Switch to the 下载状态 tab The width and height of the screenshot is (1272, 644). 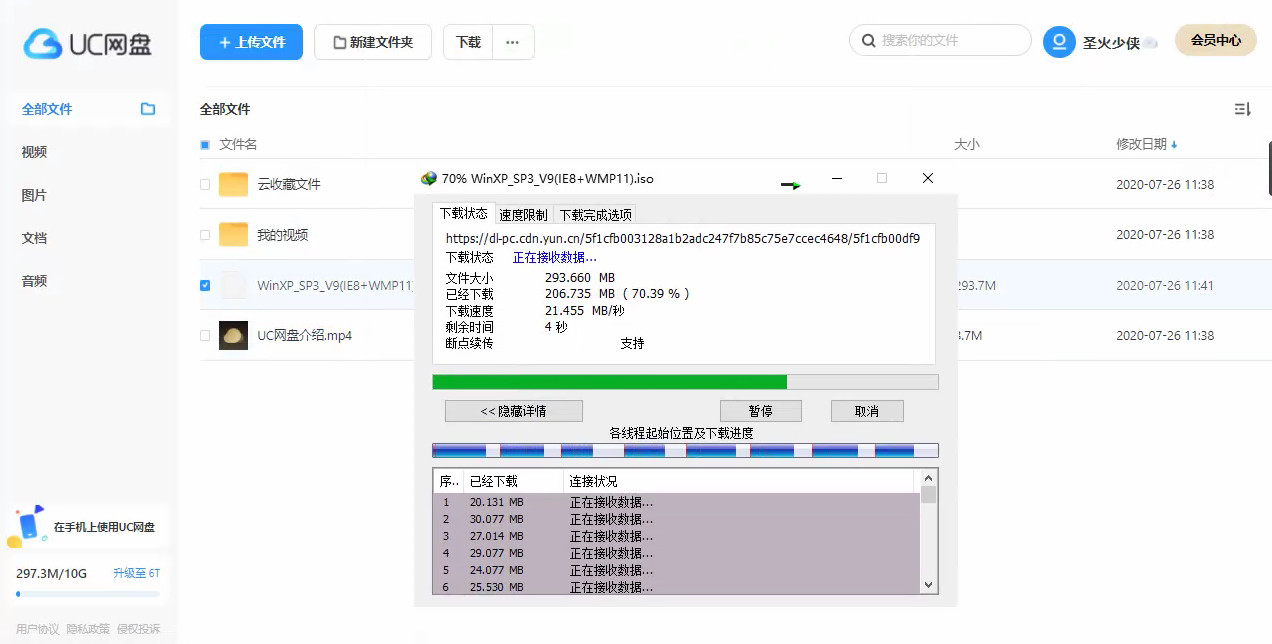coord(464,214)
